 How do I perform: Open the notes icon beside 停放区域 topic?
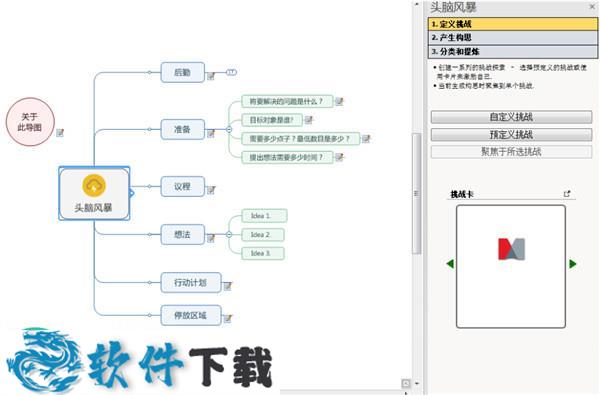[x=228, y=318]
